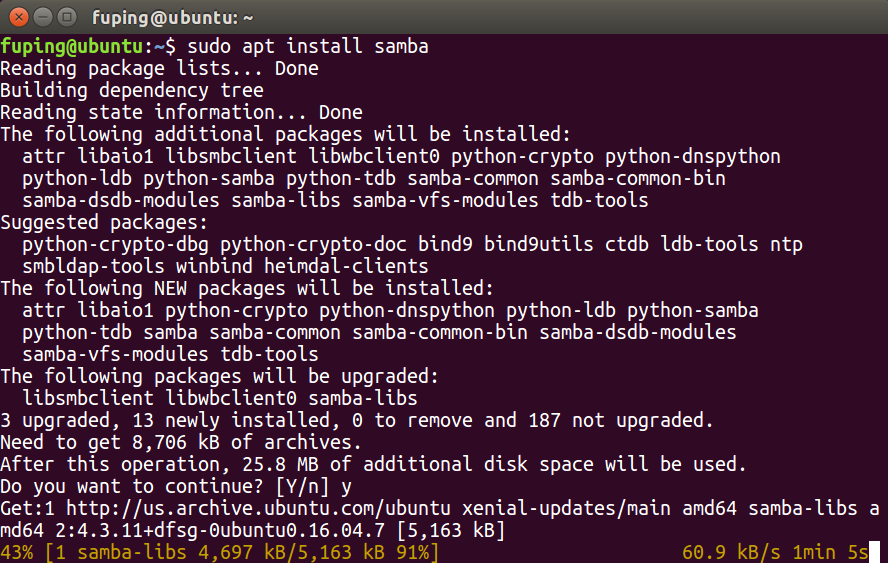
Task: Click the green fuping@ubuntu shell prompt
Action: pos(73,46)
